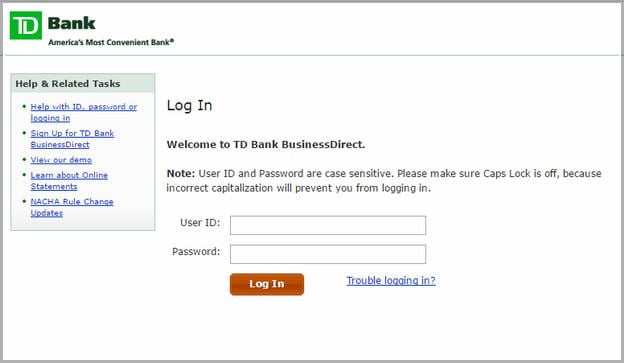
Task: Focus the User ID input field
Action: 328,225
